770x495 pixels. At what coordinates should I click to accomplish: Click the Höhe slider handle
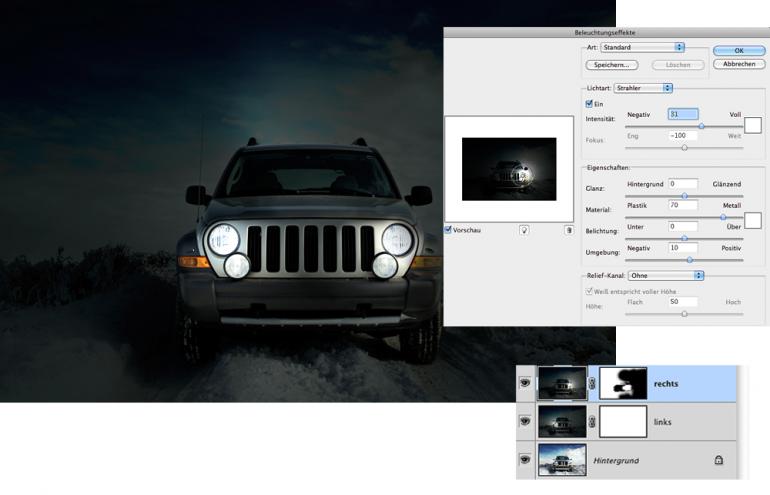(x=684, y=314)
